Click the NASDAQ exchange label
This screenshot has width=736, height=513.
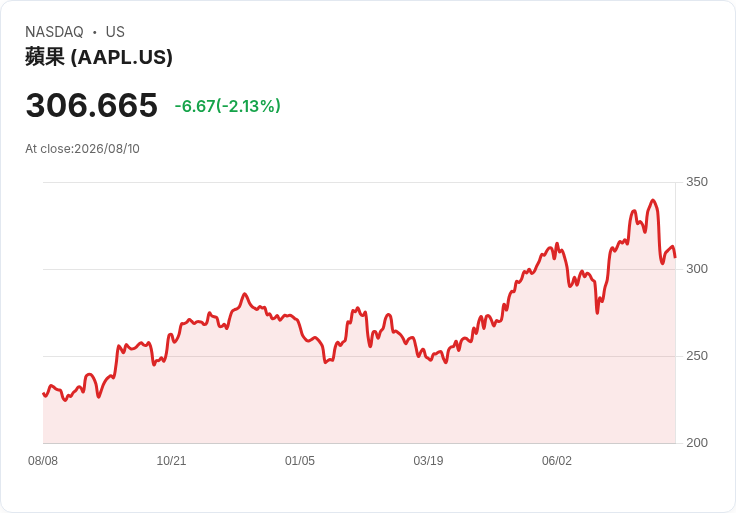pos(54,32)
